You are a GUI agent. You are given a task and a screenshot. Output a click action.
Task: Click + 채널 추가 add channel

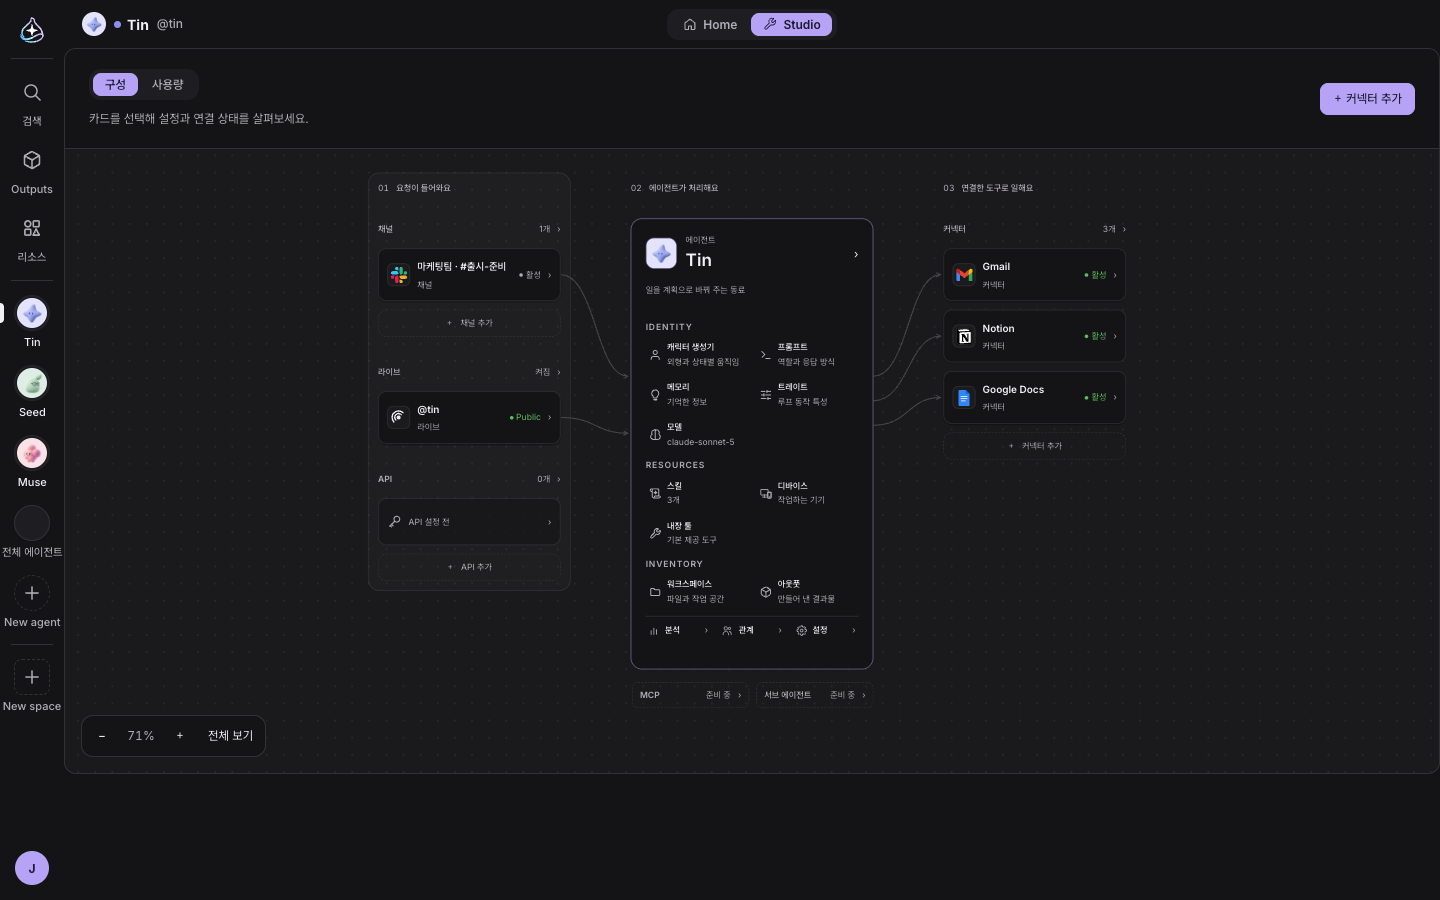pyautogui.click(x=469, y=323)
